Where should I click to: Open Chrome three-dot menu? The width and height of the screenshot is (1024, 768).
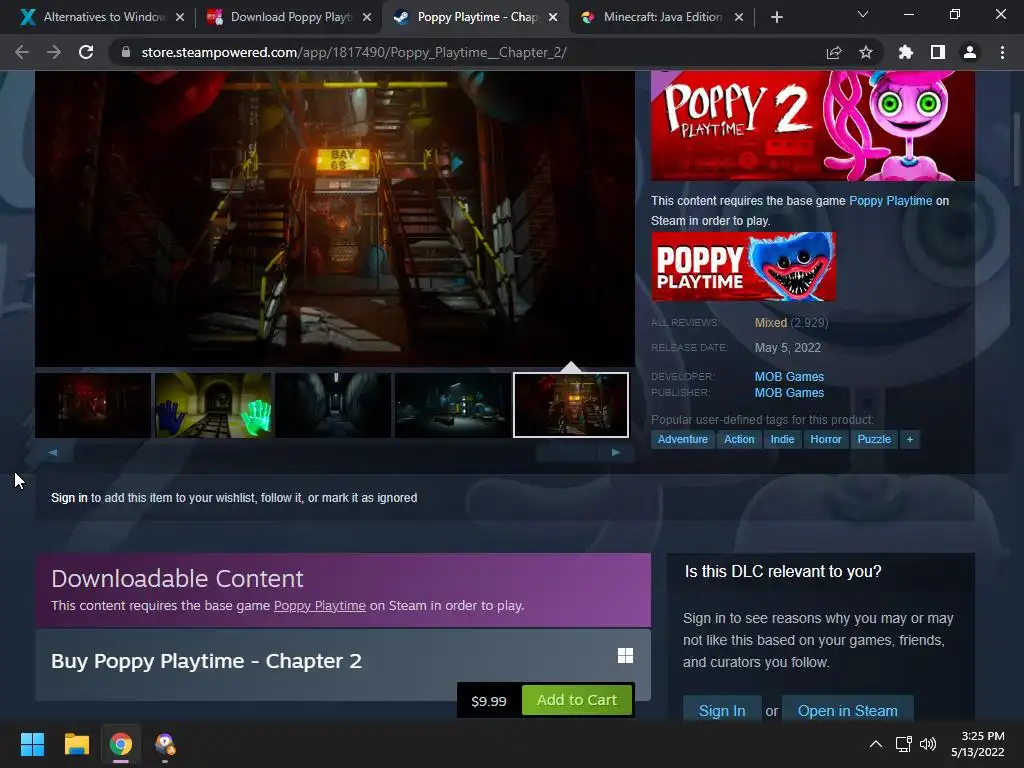click(1002, 52)
